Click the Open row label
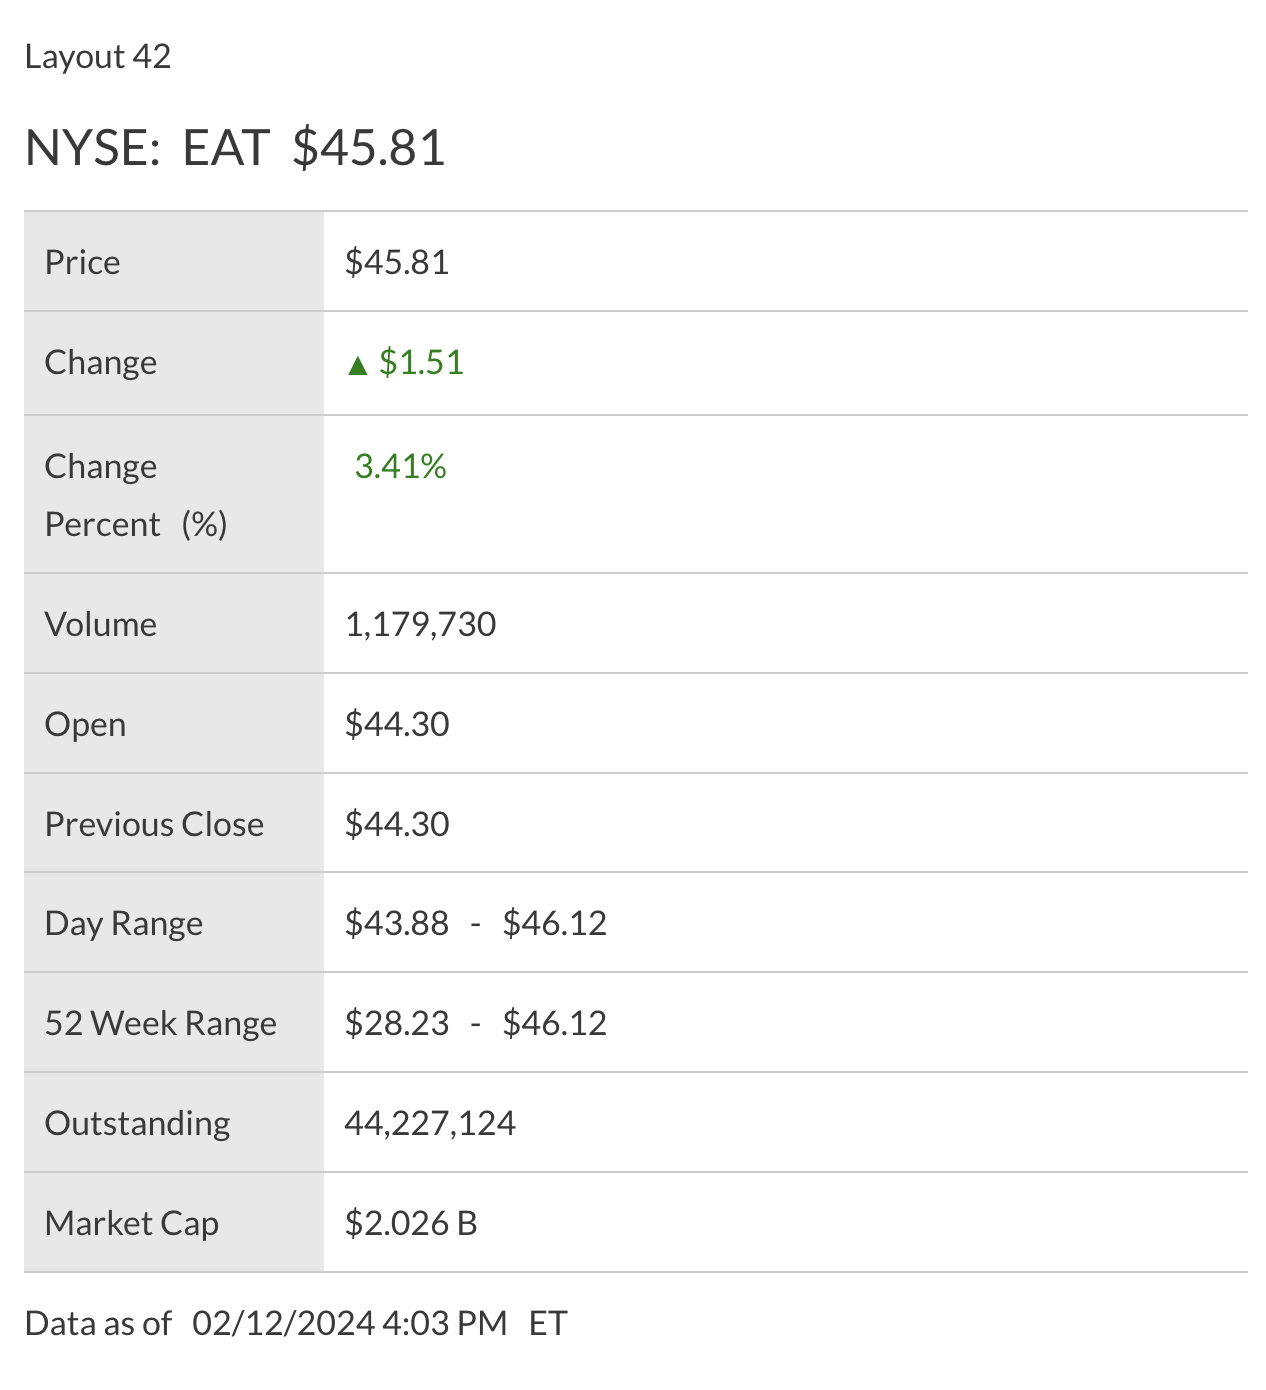Viewport: 1266px width, 1390px height. [86, 724]
